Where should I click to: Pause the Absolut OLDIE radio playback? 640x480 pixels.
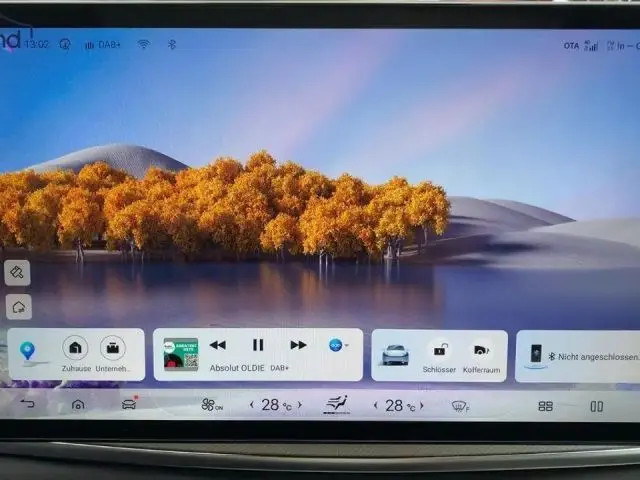point(258,345)
